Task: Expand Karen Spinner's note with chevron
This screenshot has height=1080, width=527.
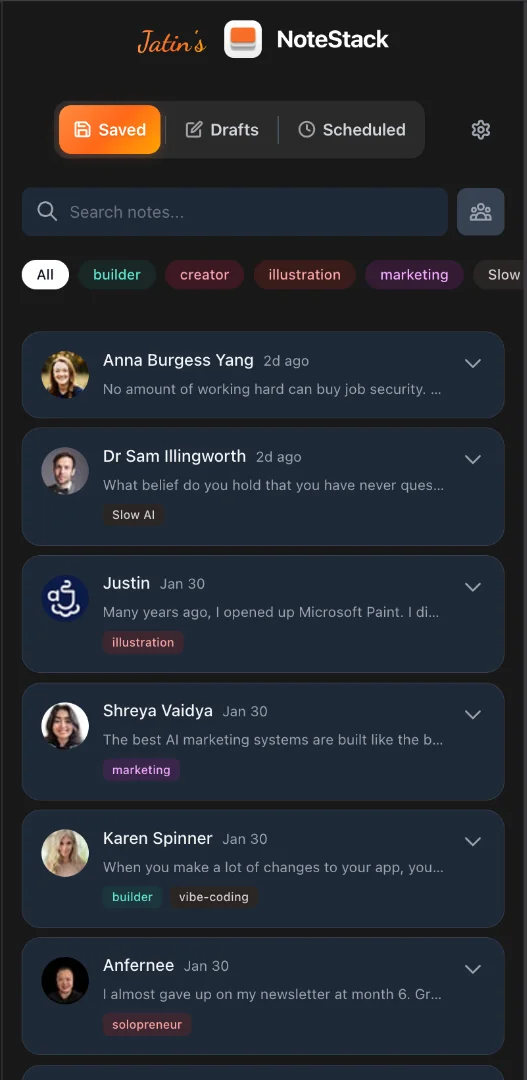Action: point(473,841)
